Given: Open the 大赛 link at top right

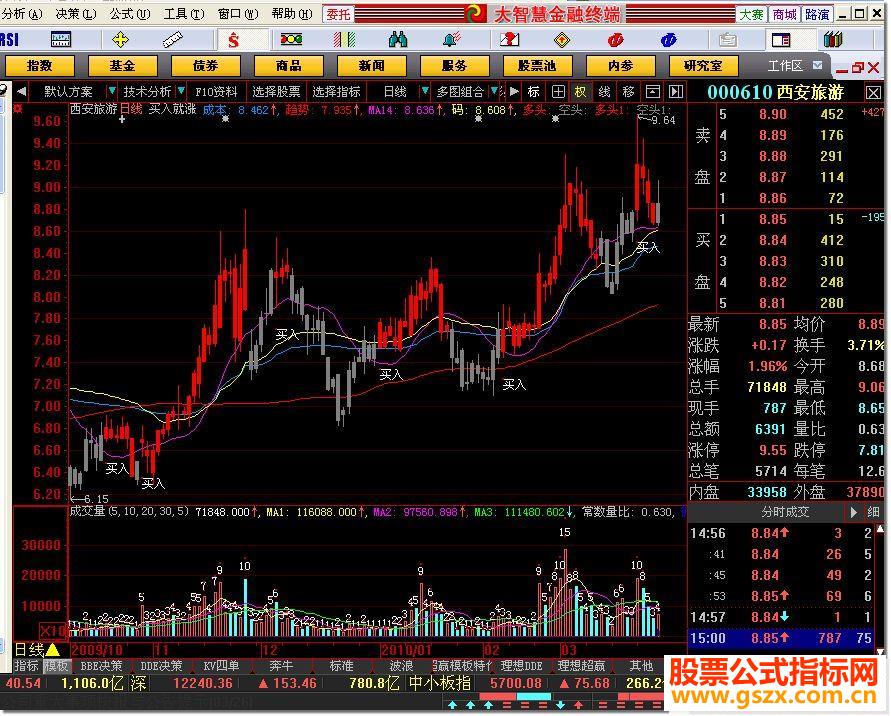Looking at the screenshot, I should [x=751, y=14].
